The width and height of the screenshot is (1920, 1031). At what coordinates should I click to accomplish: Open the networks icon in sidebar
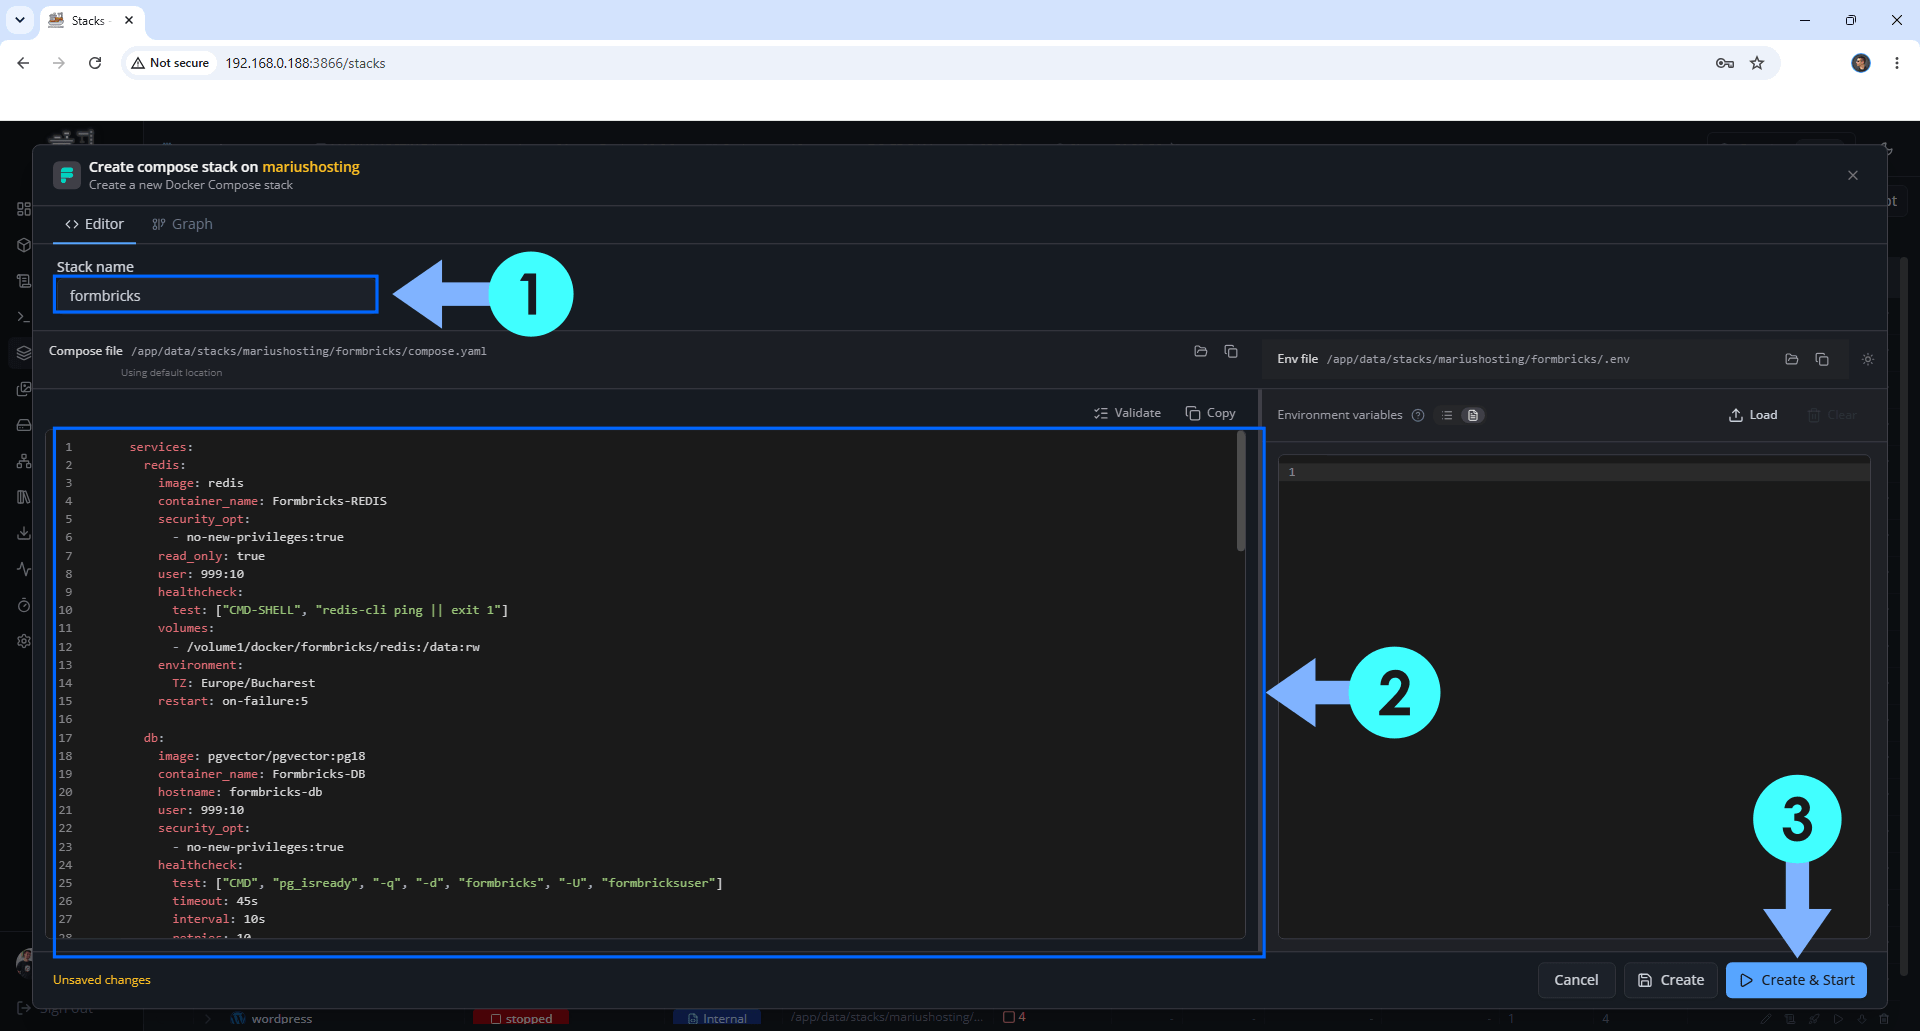point(23,461)
